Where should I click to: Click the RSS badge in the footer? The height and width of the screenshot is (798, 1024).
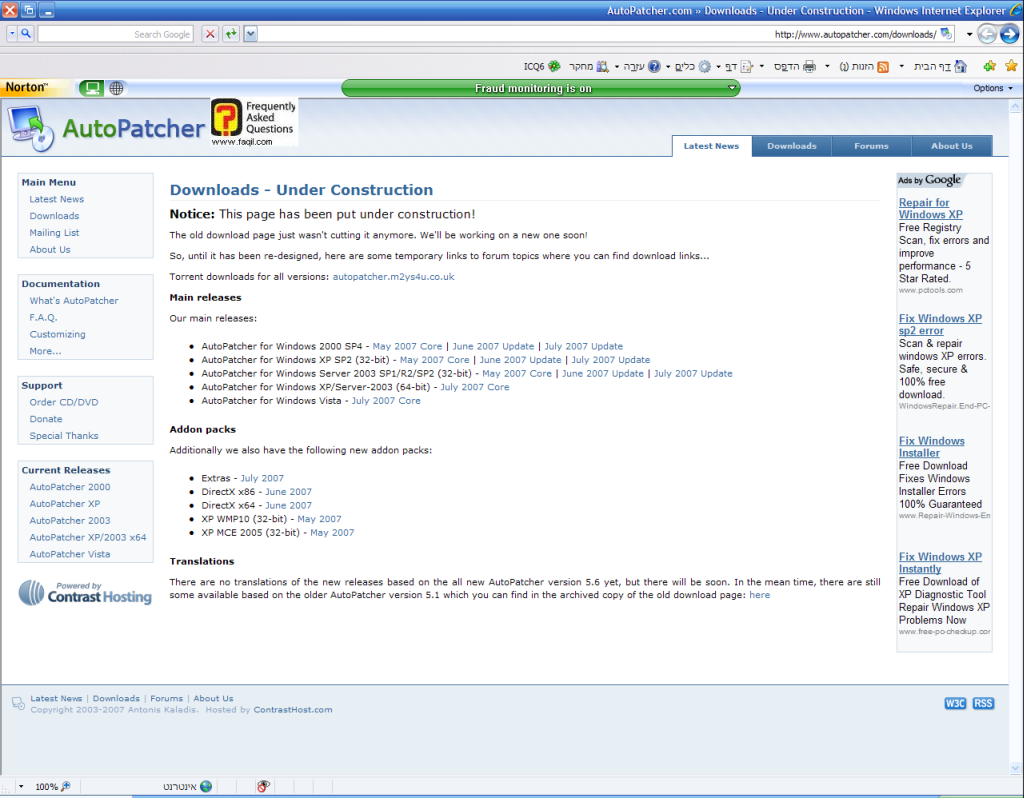(x=983, y=703)
